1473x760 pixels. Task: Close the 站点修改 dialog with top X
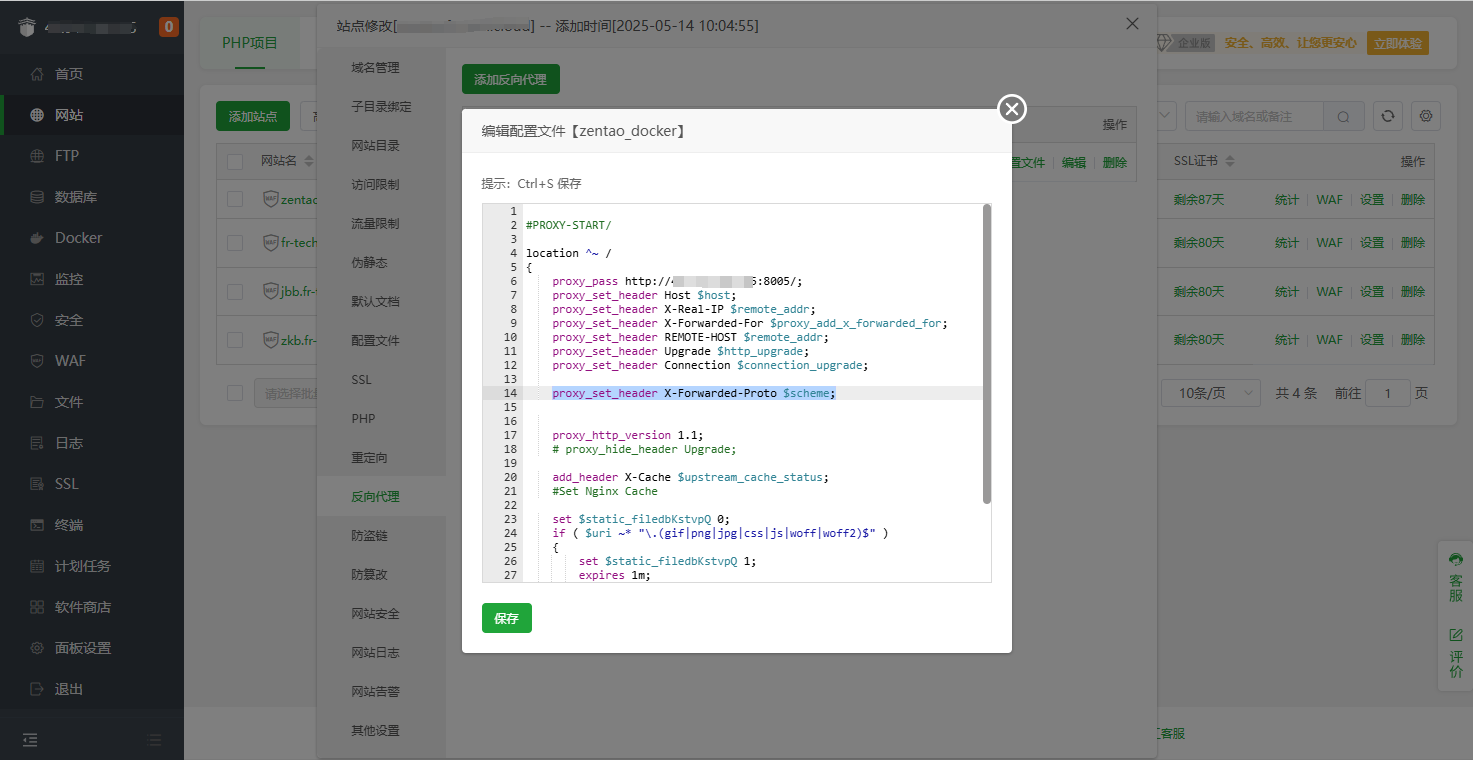coord(1132,23)
